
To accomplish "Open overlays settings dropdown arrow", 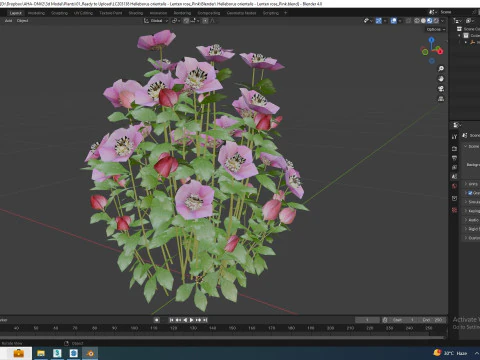I will [x=400, y=21].
